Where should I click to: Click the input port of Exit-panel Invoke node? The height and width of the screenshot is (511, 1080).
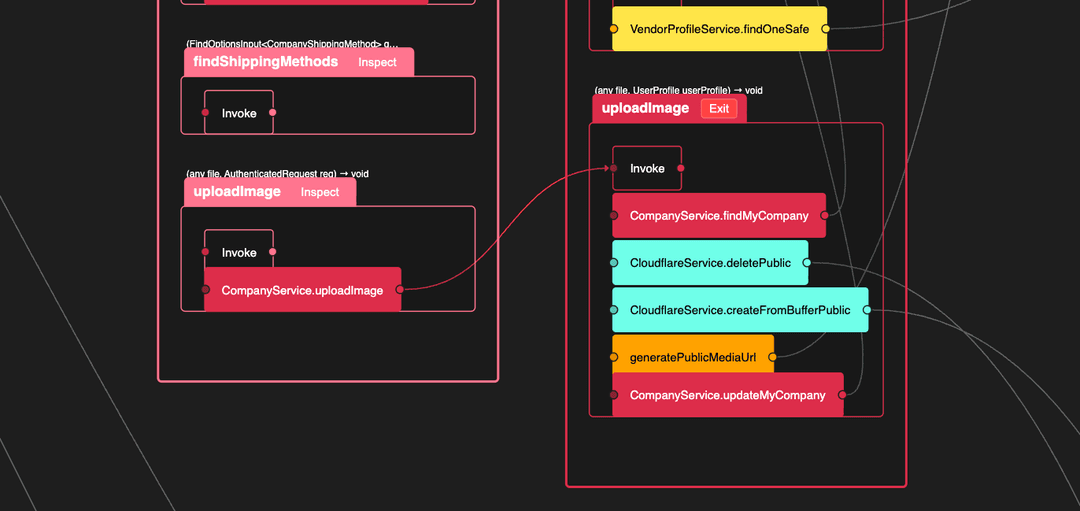(x=614, y=168)
